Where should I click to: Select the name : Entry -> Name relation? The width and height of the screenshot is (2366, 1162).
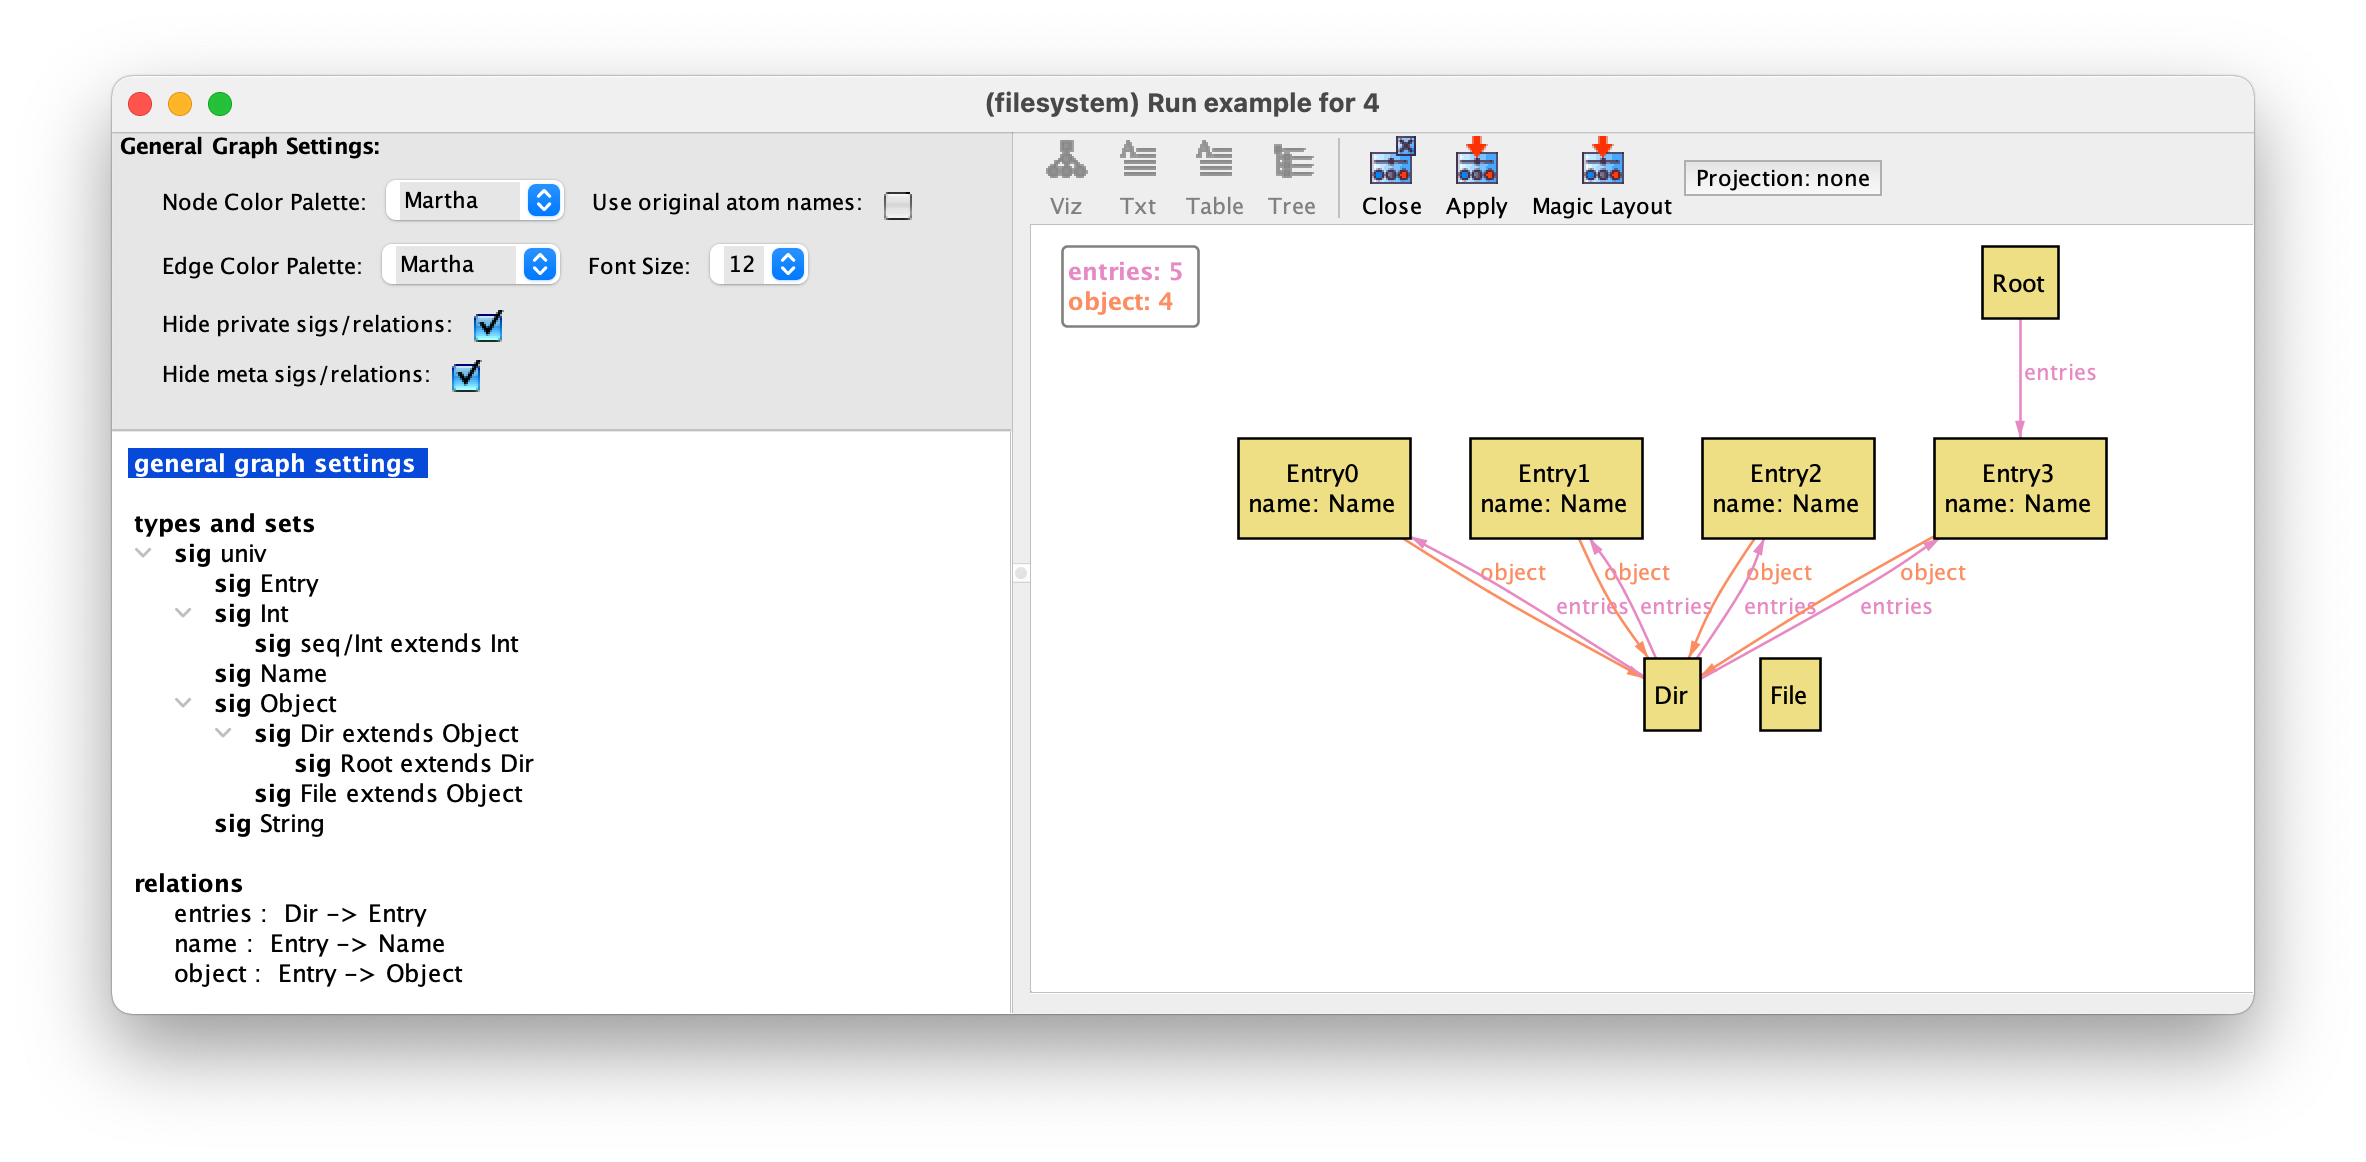point(309,944)
